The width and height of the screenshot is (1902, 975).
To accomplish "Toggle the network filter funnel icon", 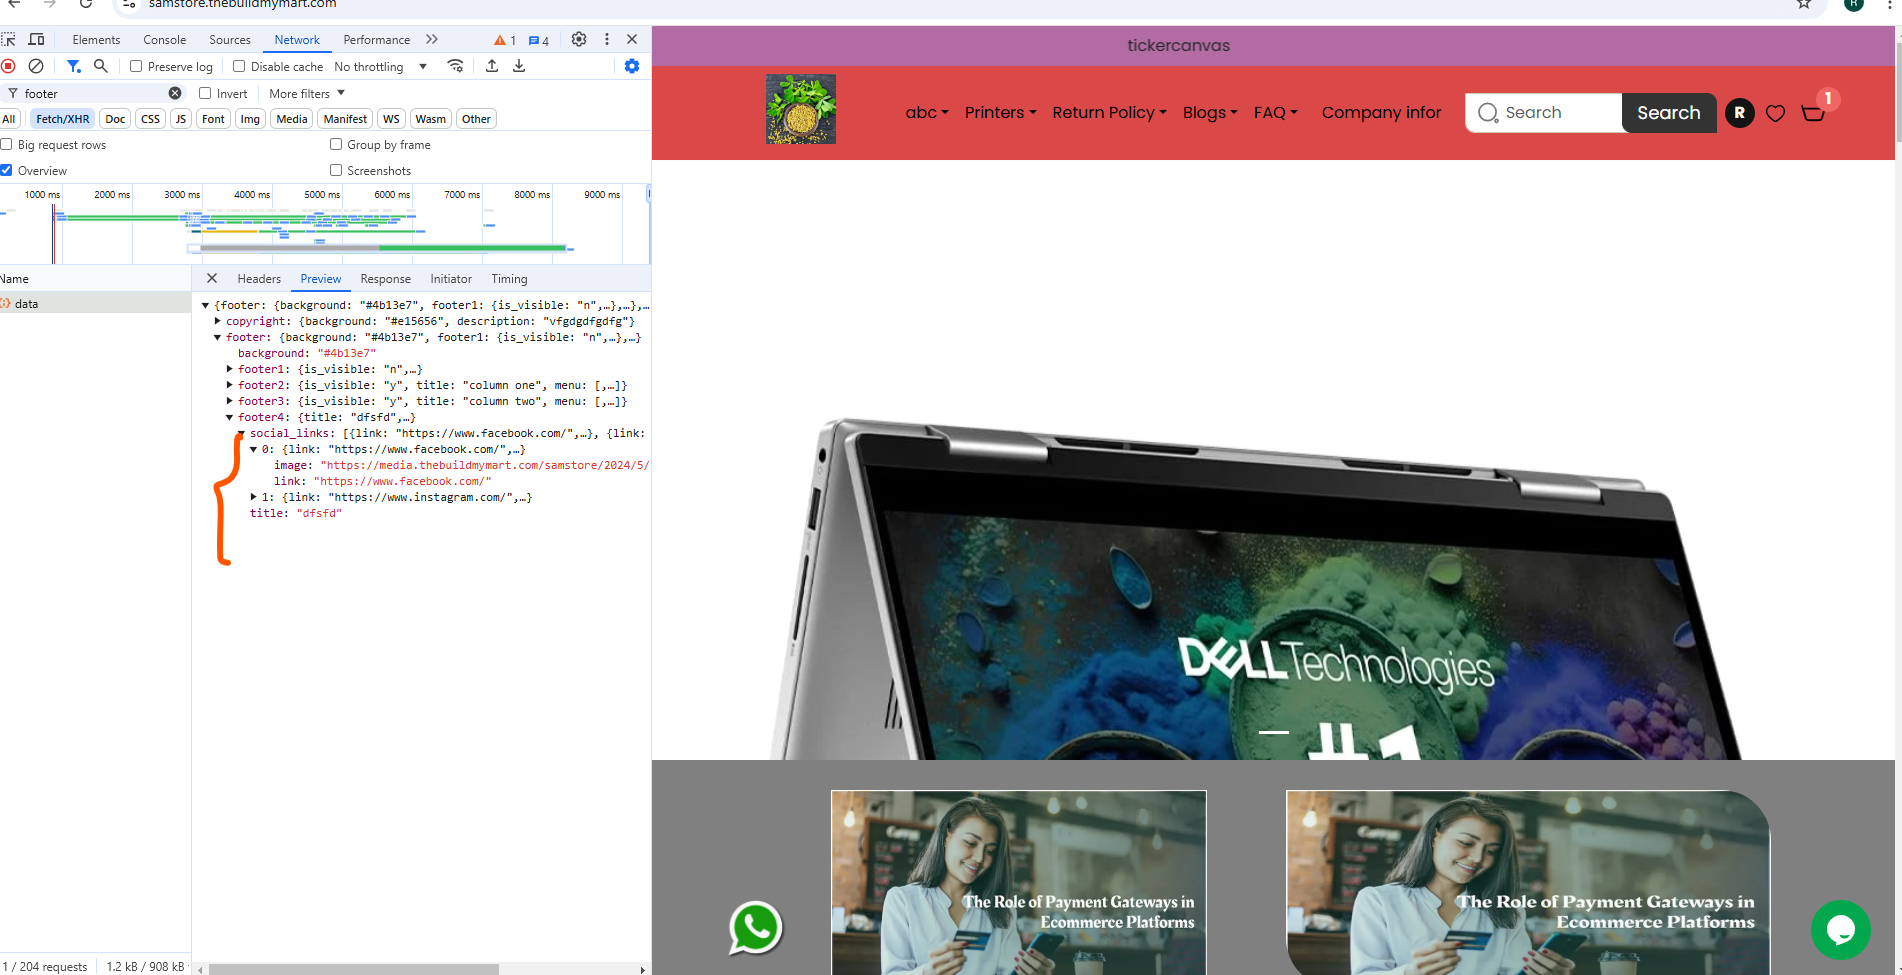I will click(x=73, y=66).
